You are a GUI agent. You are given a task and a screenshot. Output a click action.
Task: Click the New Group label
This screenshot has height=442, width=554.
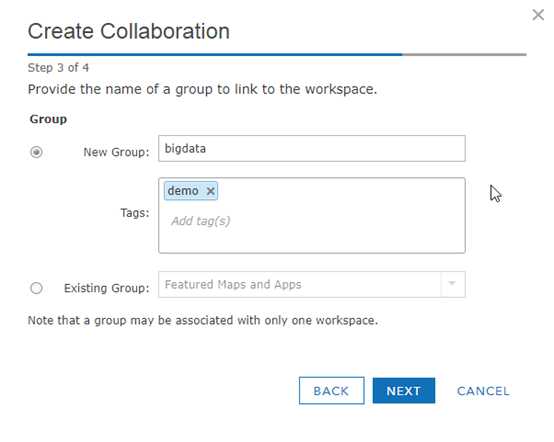point(116,152)
